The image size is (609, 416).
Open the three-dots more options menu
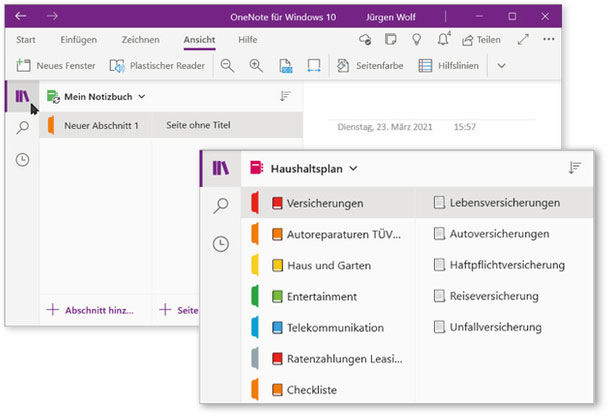tap(549, 39)
